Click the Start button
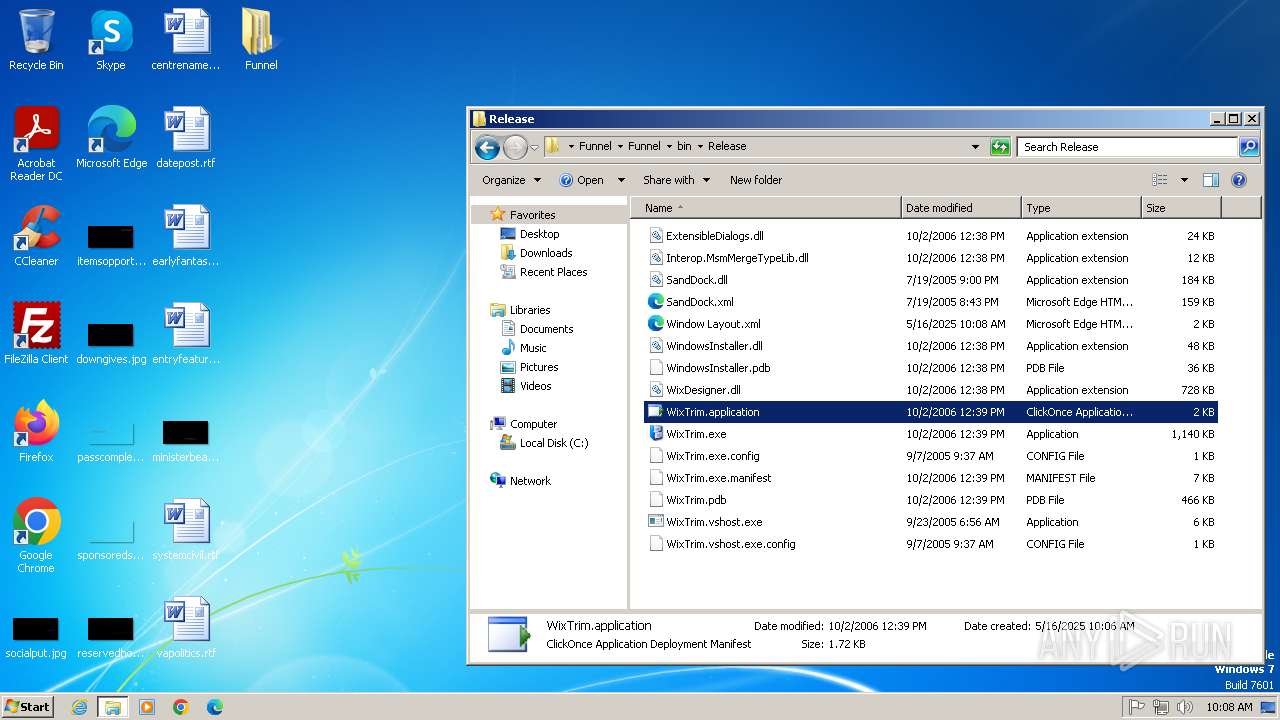 pyautogui.click(x=27, y=707)
